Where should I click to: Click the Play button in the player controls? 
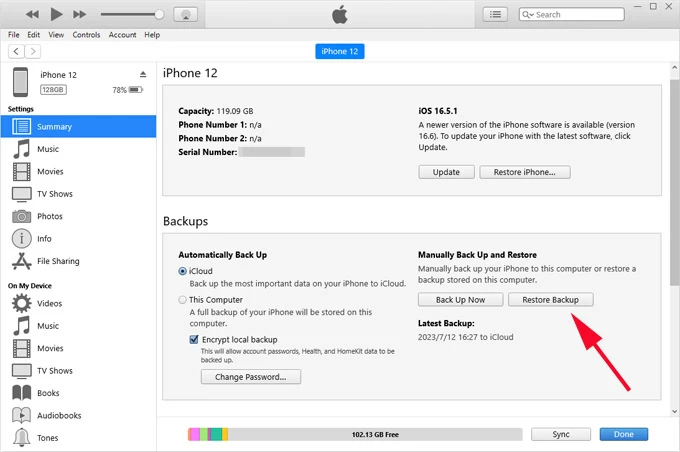56,14
